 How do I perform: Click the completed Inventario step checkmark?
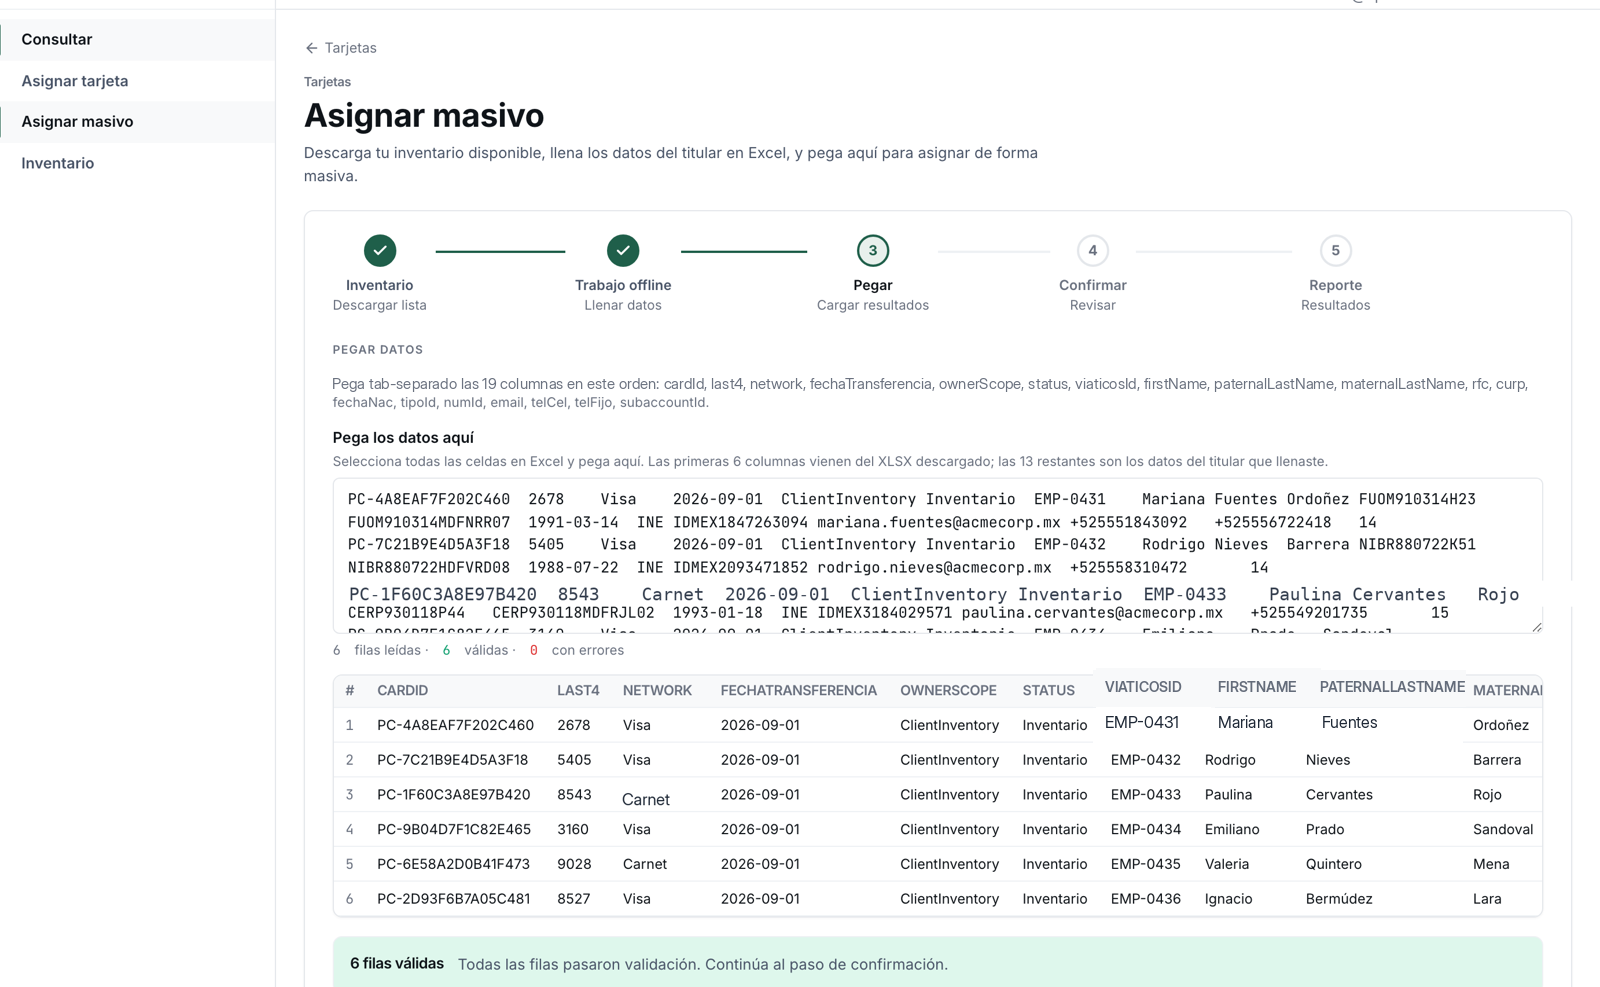click(x=380, y=250)
